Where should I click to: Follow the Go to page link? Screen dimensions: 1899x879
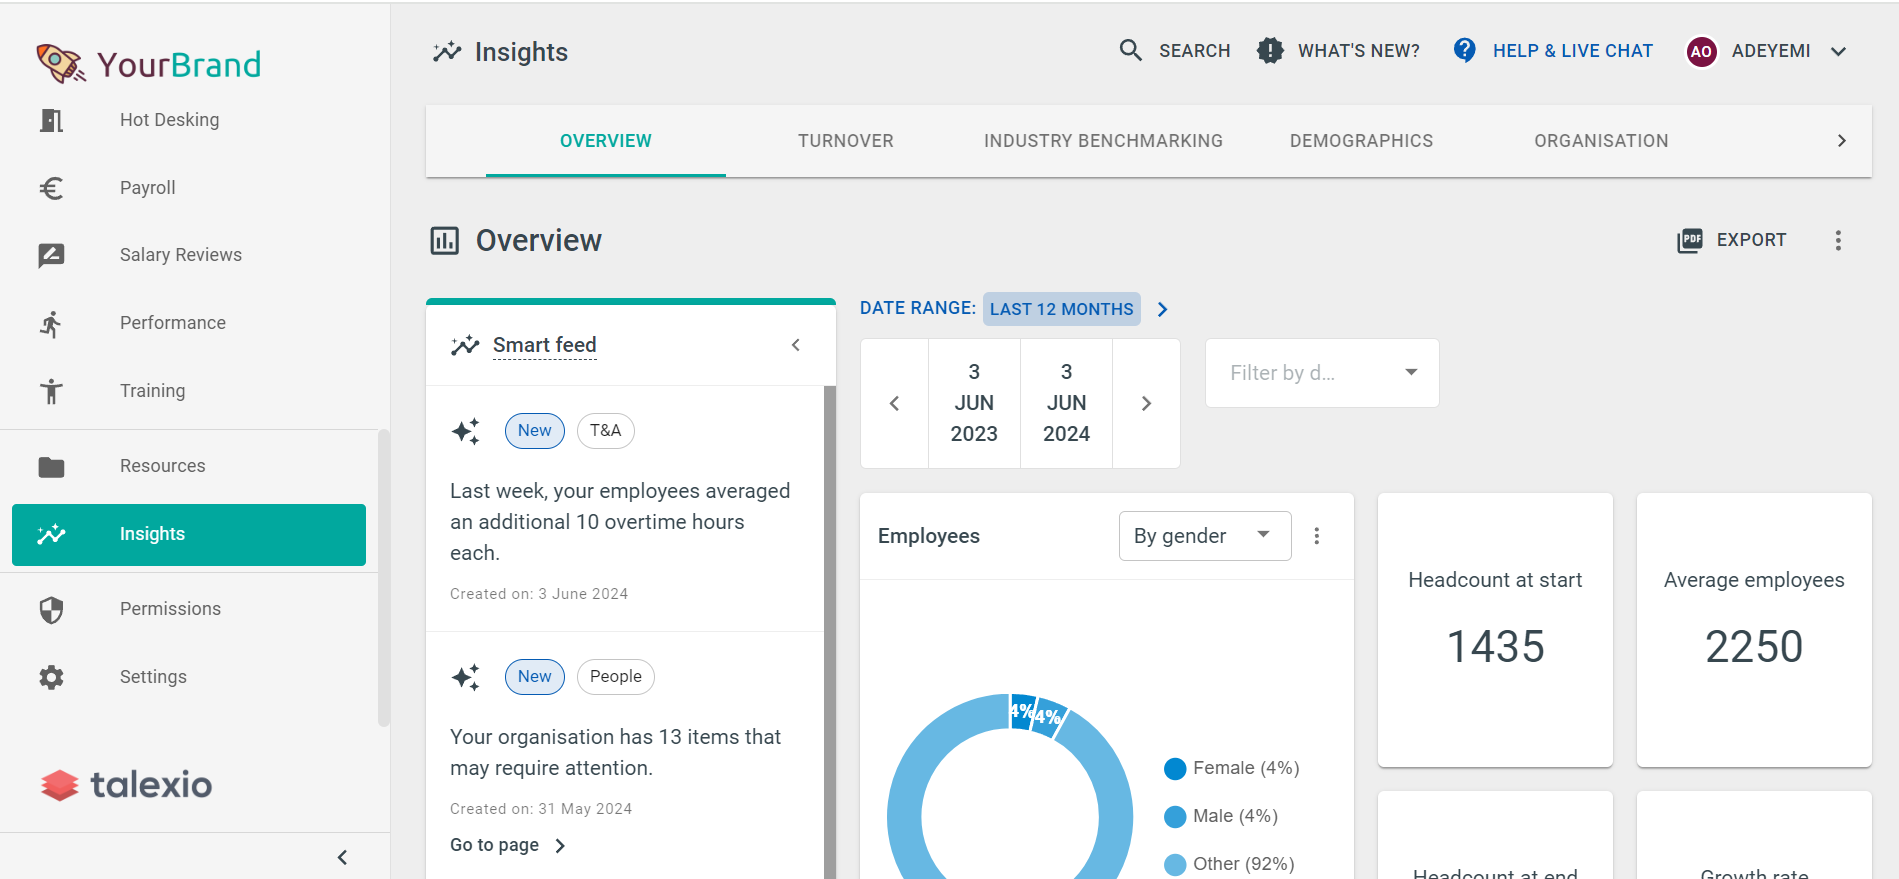508,845
